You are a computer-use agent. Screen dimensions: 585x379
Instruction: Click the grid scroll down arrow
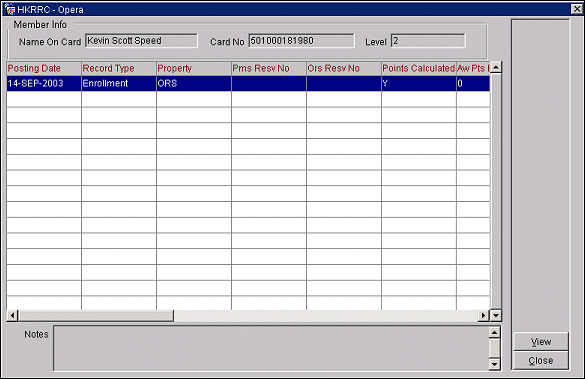point(496,316)
